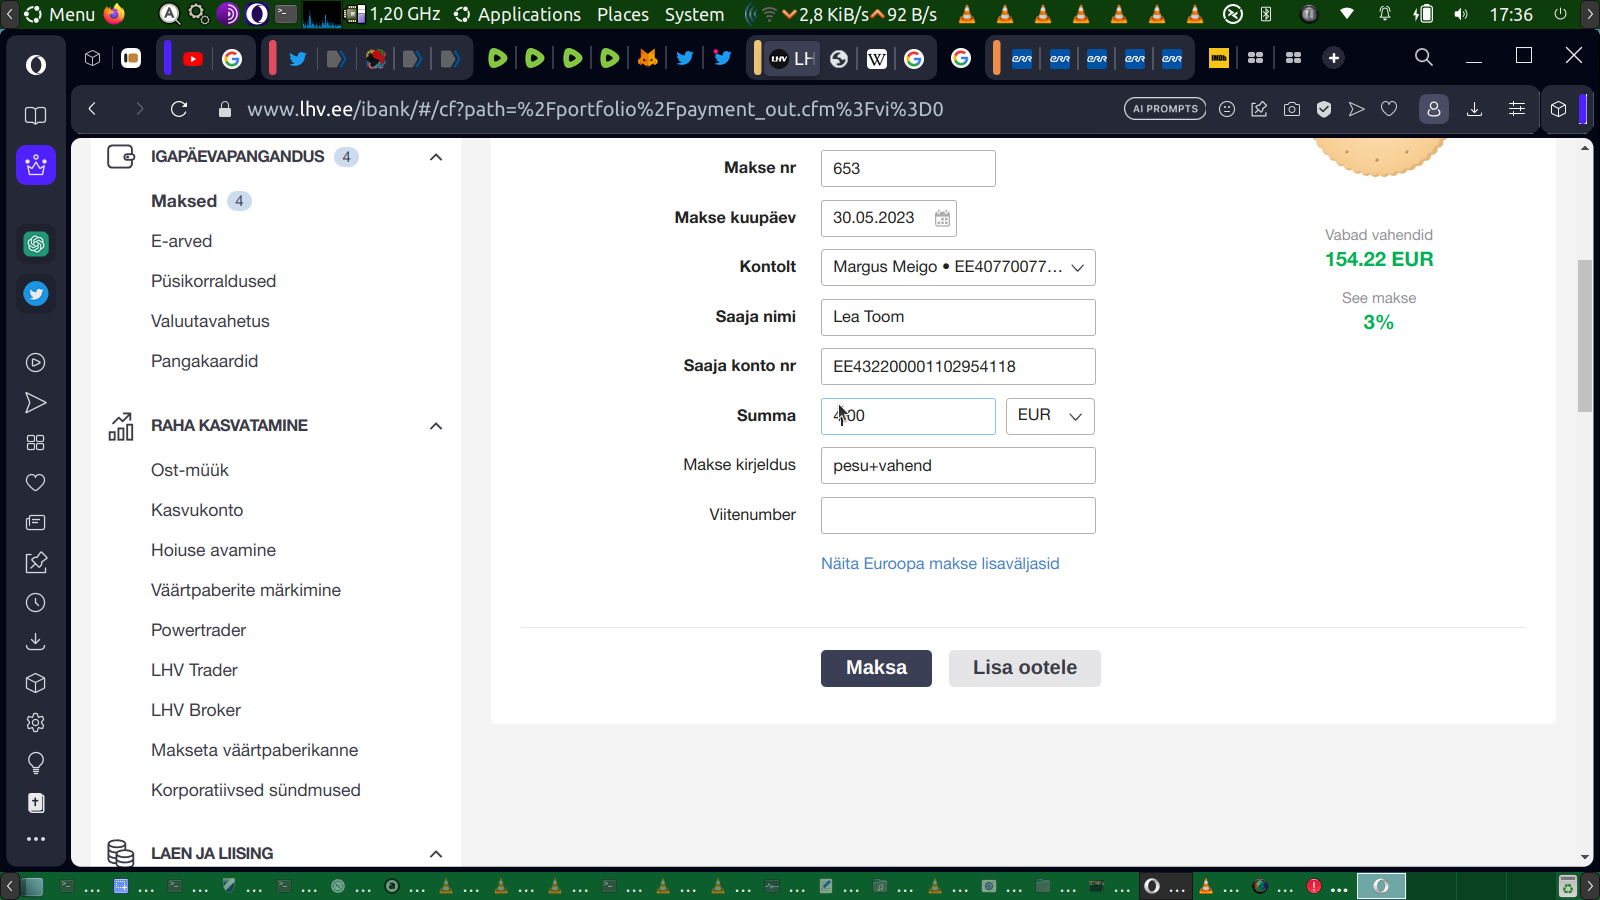Open the lightbulb tips icon in sidebar
This screenshot has width=1600, height=900.
click(36, 763)
